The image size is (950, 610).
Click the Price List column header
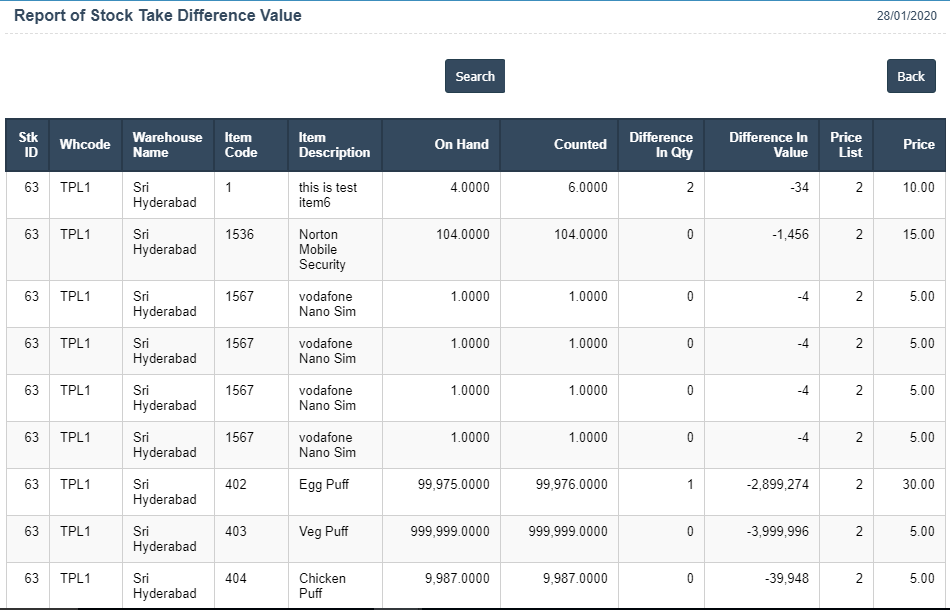pos(845,145)
